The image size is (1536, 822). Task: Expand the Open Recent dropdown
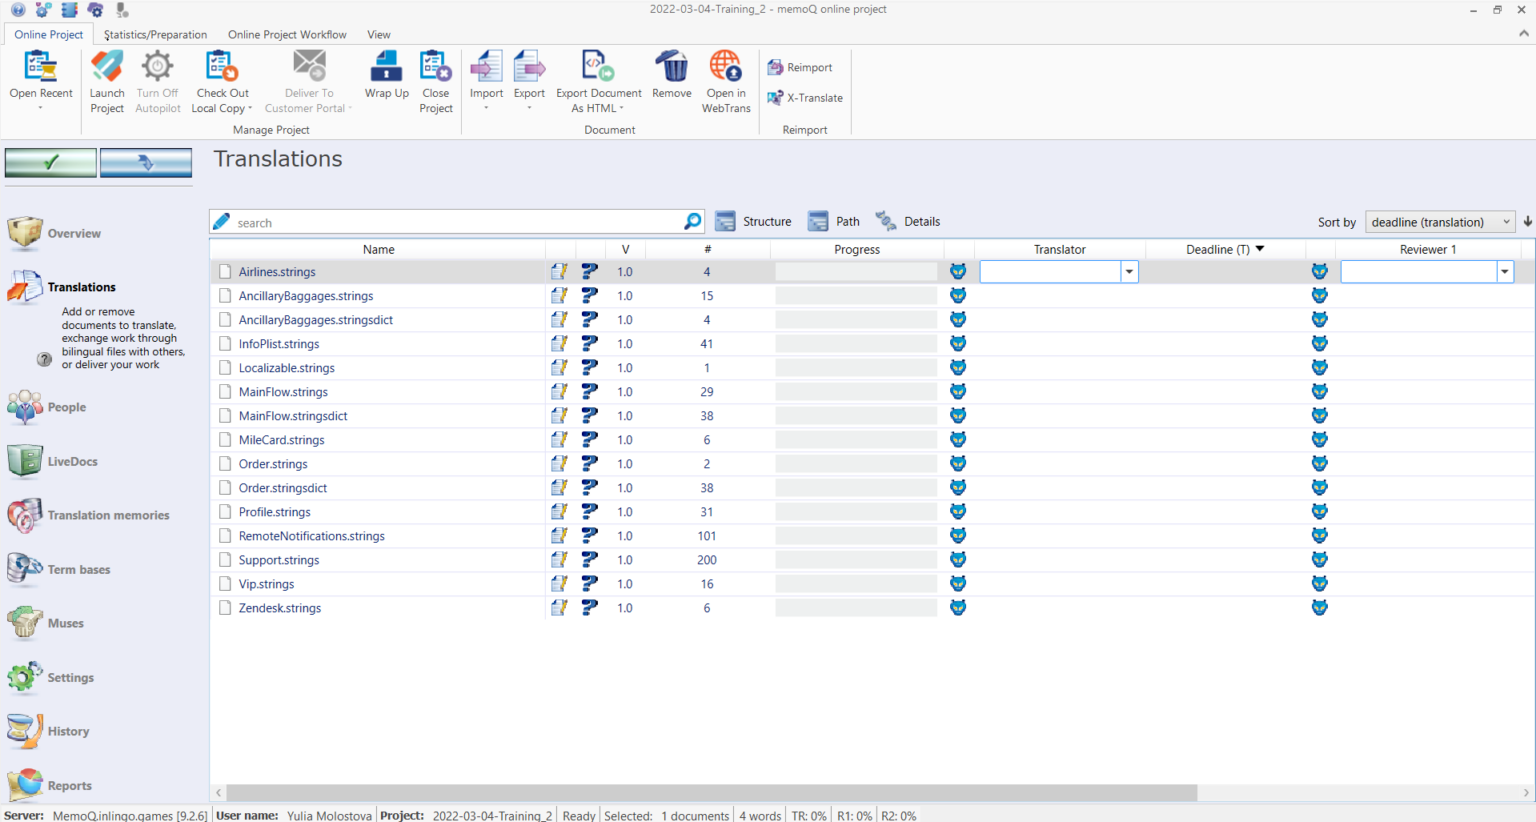tap(41, 108)
